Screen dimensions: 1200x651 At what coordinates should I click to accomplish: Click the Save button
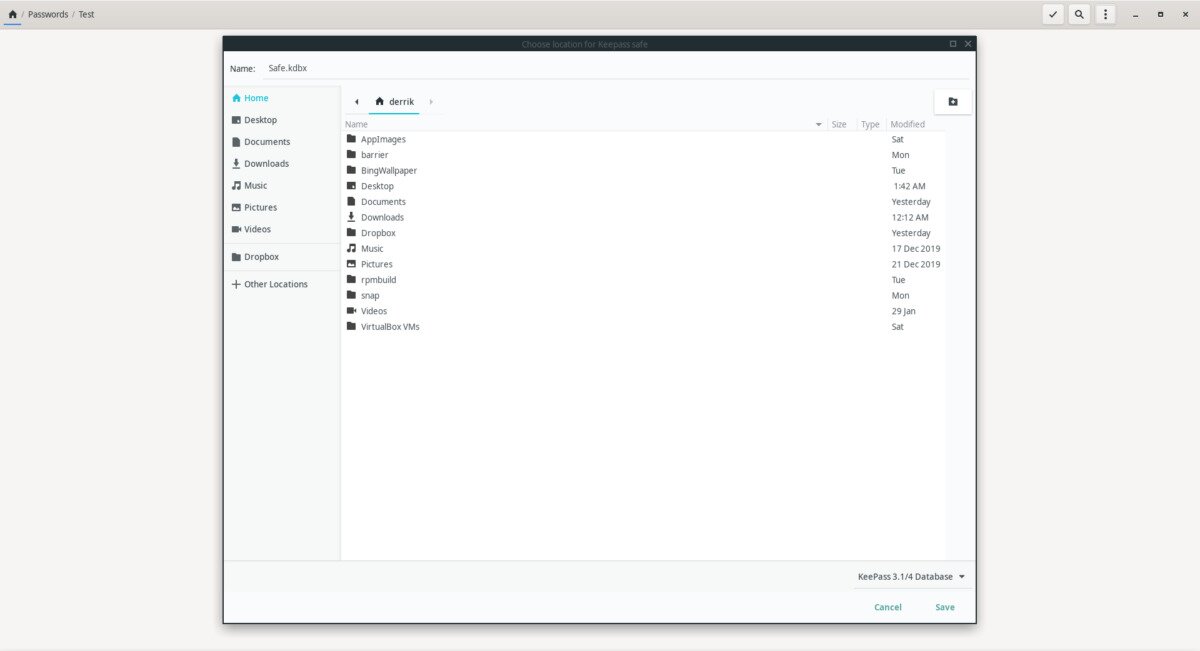(x=945, y=608)
